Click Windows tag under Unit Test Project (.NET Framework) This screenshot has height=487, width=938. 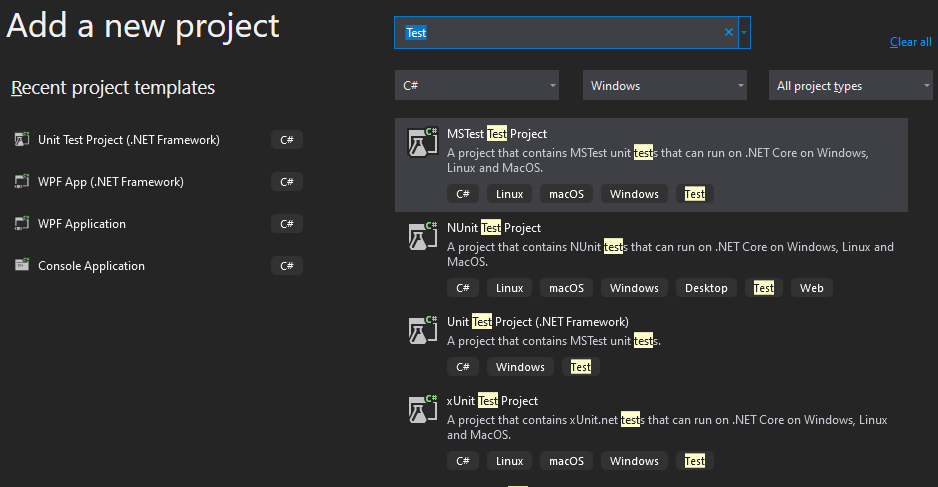520,367
